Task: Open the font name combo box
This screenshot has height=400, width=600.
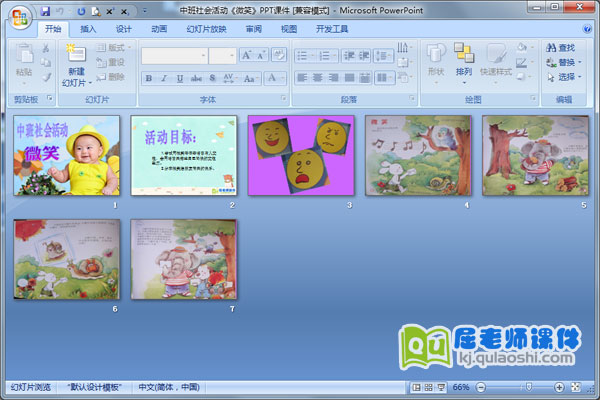Action: click(x=174, y=56)
